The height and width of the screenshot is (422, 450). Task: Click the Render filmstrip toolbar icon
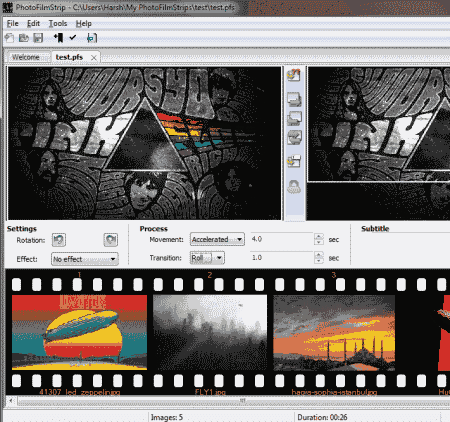92,38
